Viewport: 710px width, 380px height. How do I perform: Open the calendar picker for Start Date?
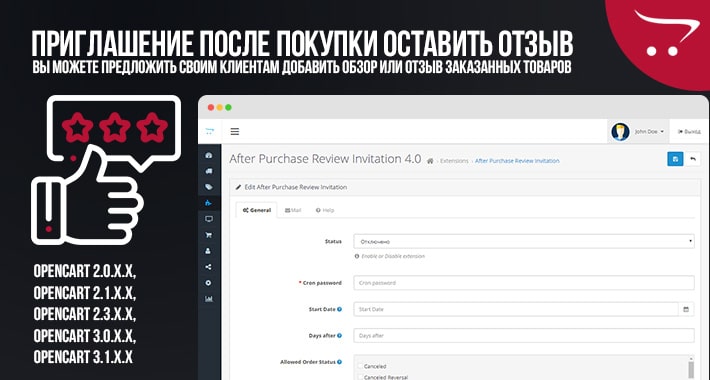tap(686, 309)
